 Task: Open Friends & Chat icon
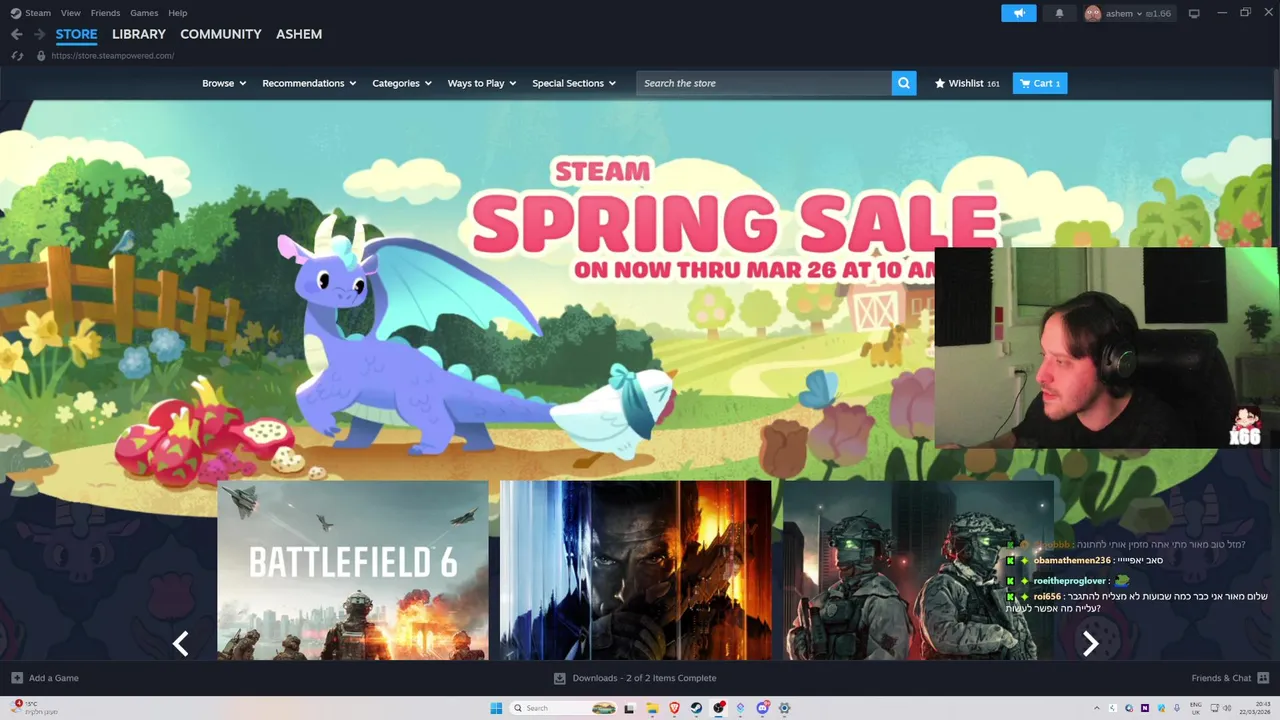tap(1262, 678)
